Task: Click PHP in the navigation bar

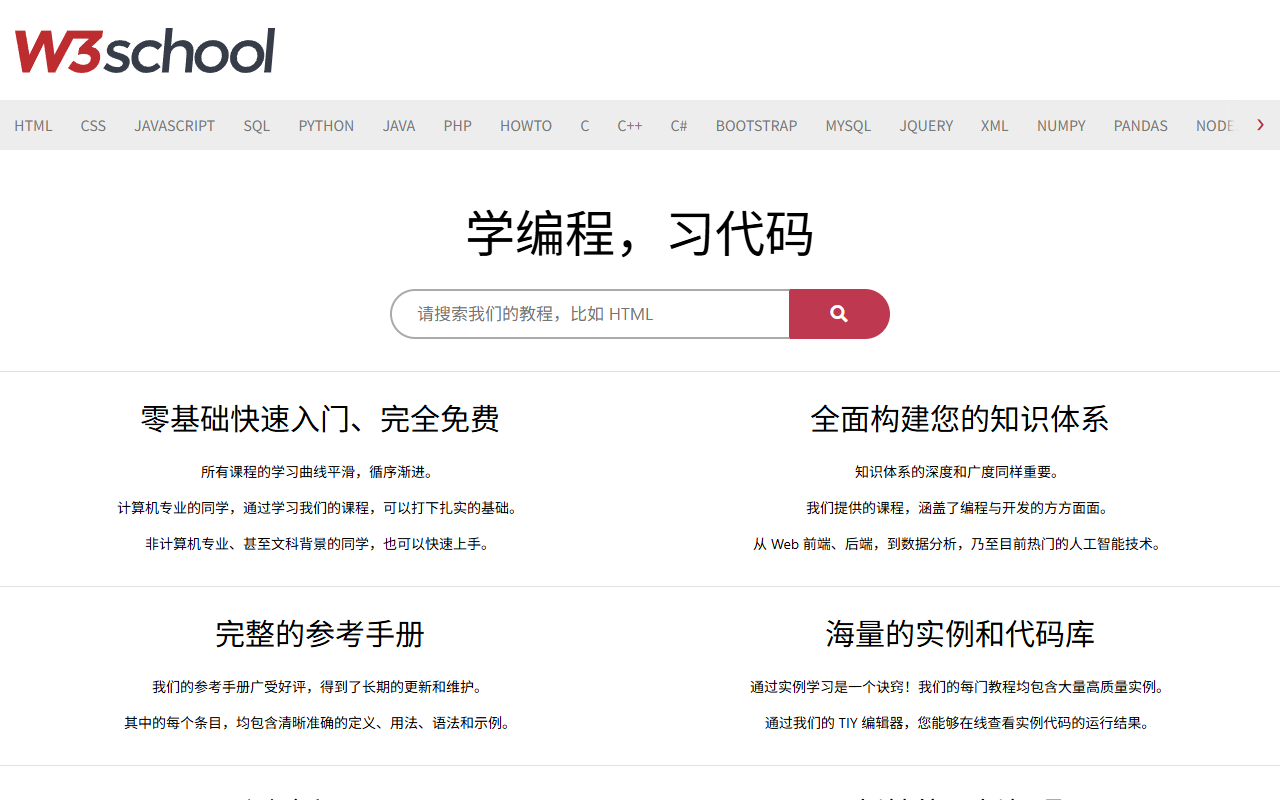Action: tap(458, 126)
